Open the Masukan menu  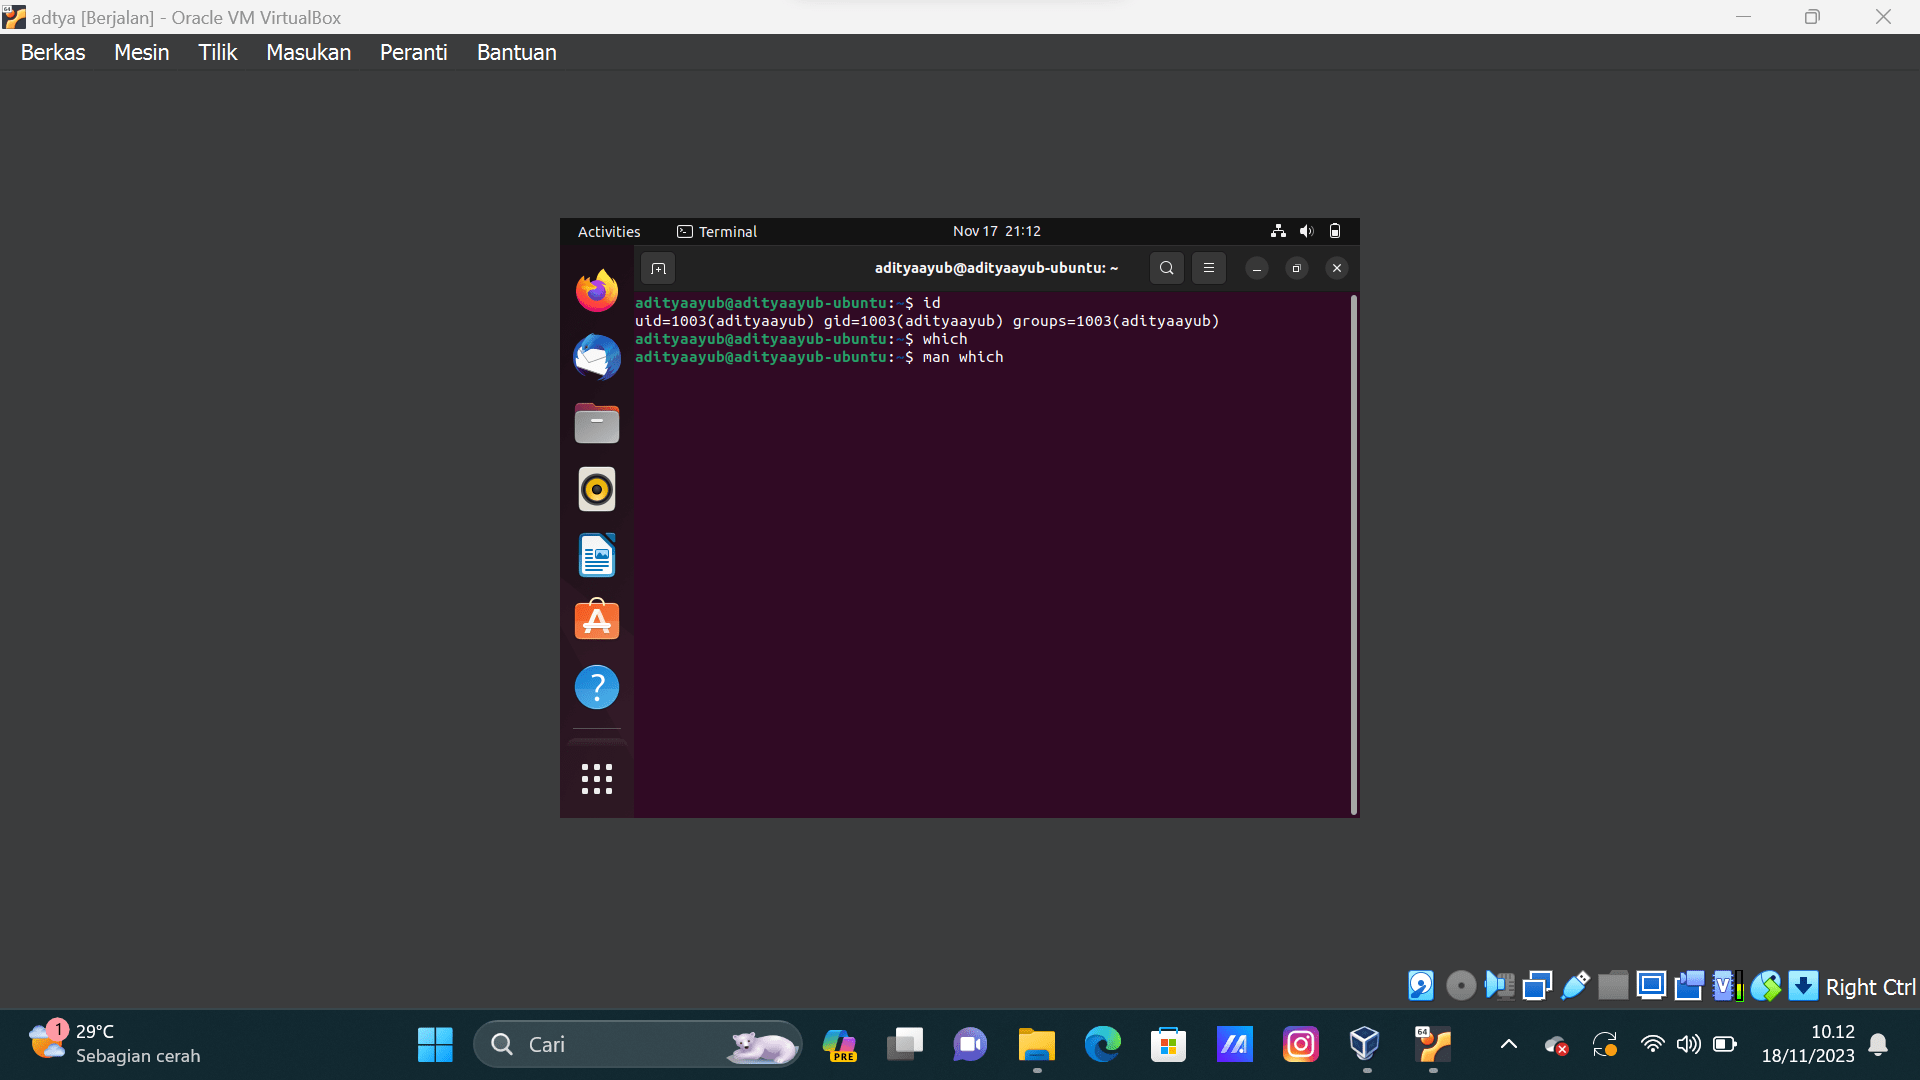(x=308, y=52)
